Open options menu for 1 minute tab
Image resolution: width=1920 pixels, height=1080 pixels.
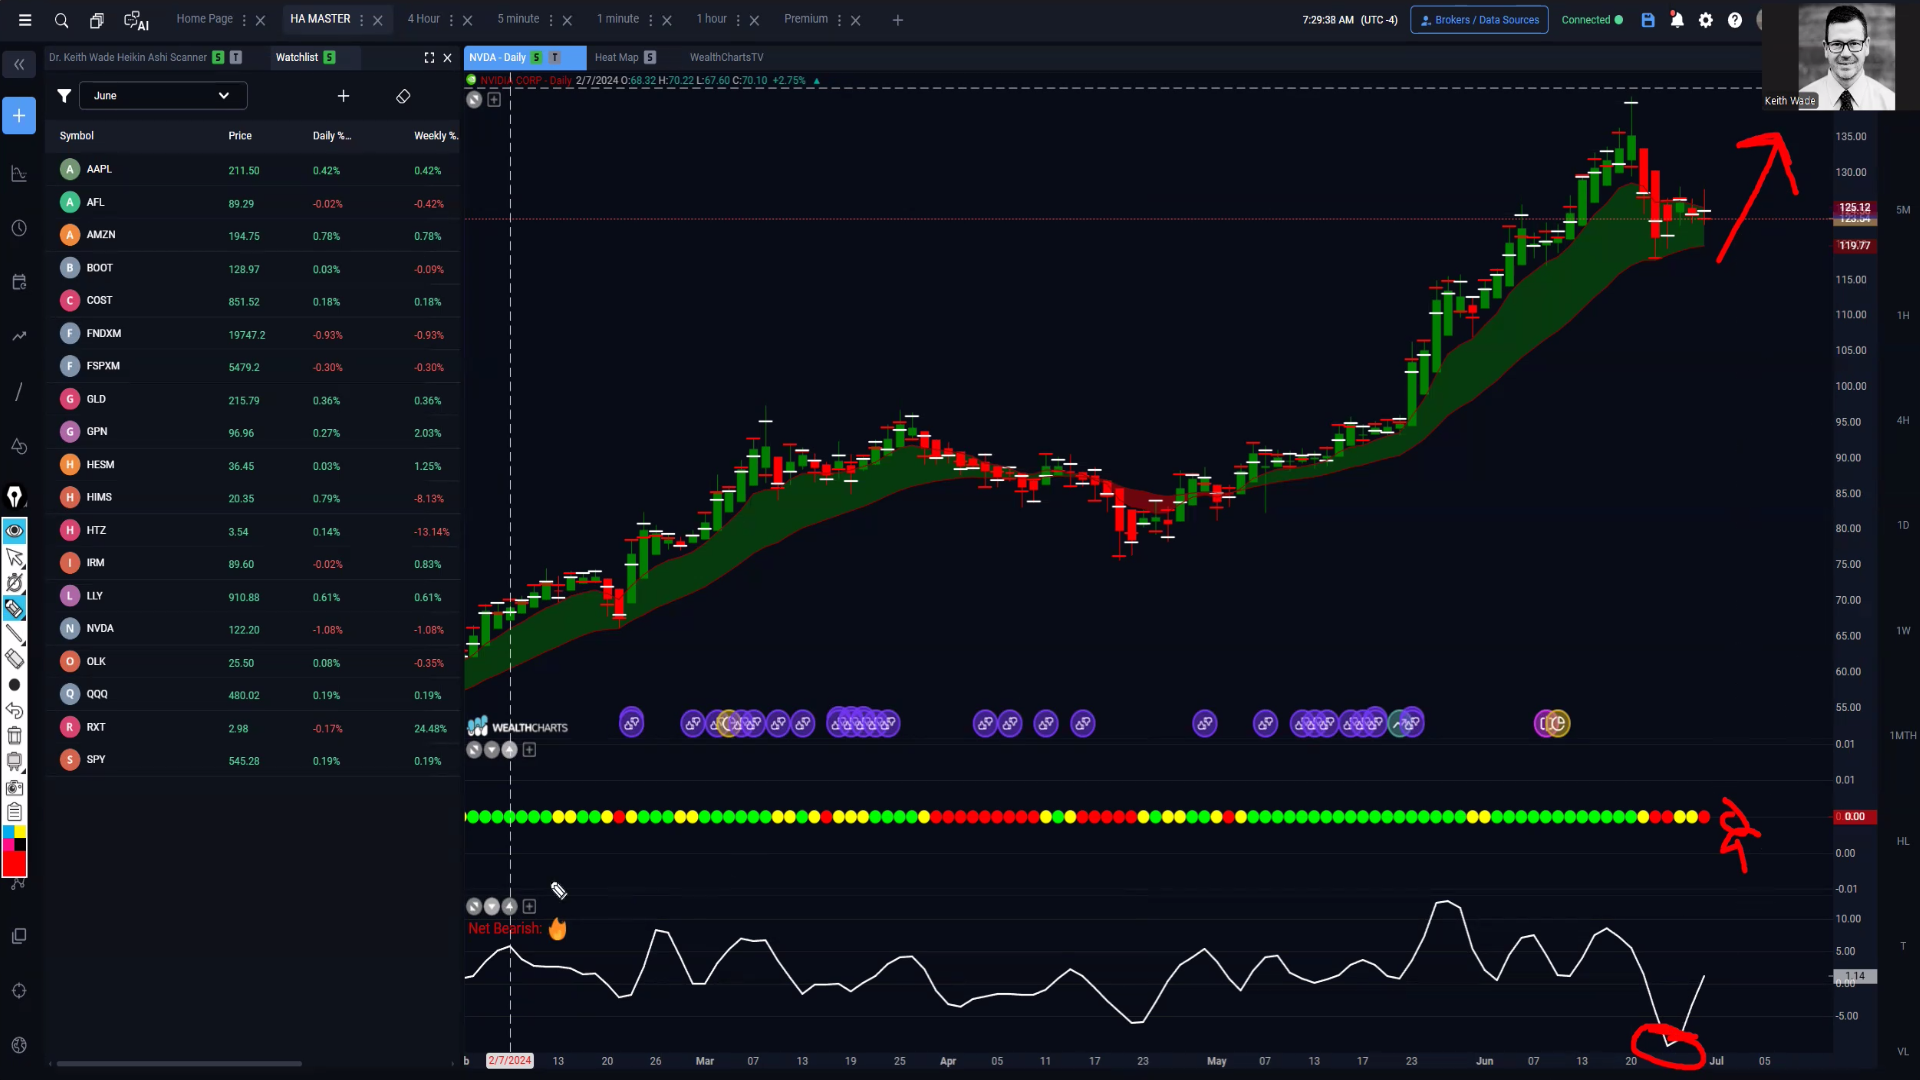651,20
